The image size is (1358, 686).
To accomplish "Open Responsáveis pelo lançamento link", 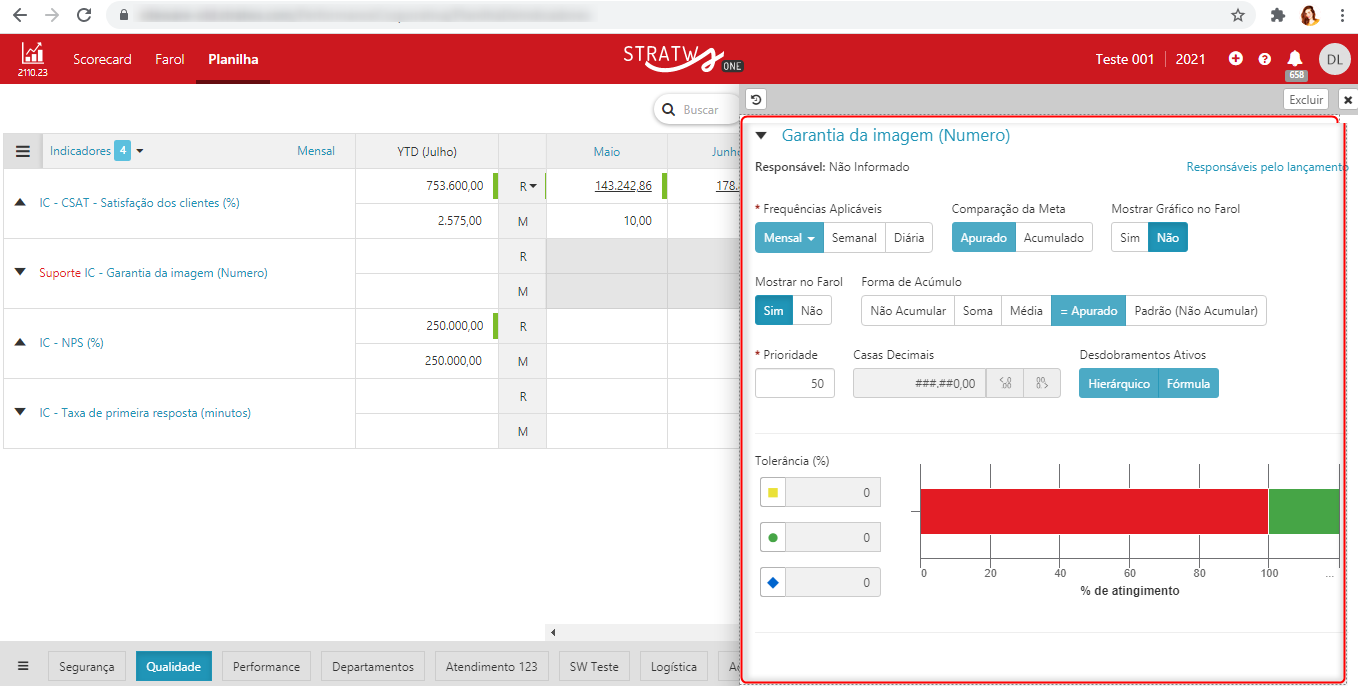I will coord(1267,167).
